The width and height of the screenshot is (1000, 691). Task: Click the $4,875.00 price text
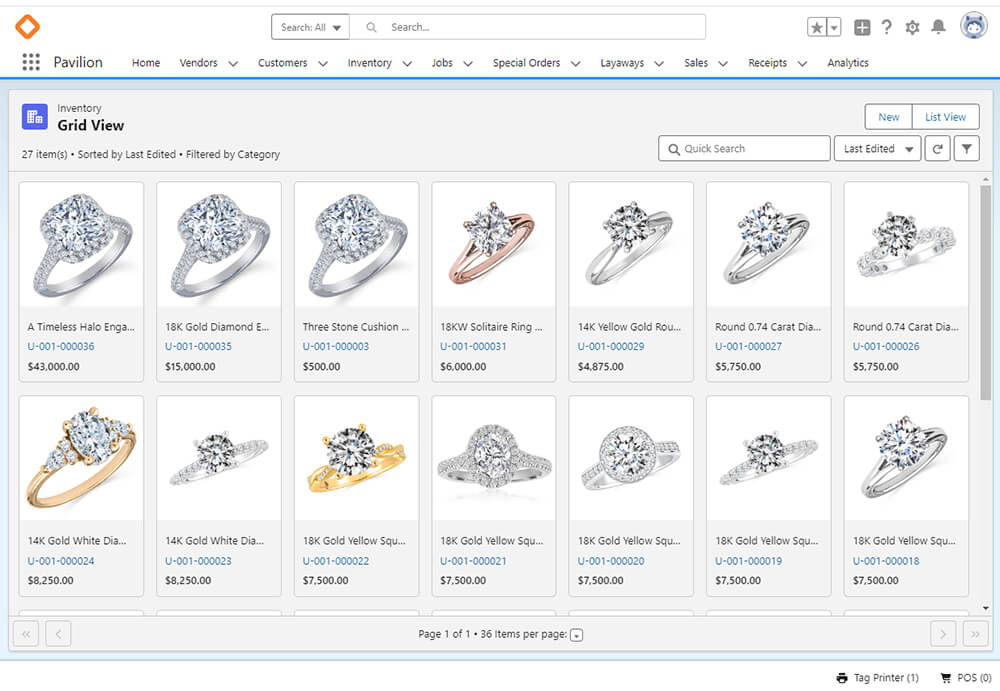click(601, 367)
